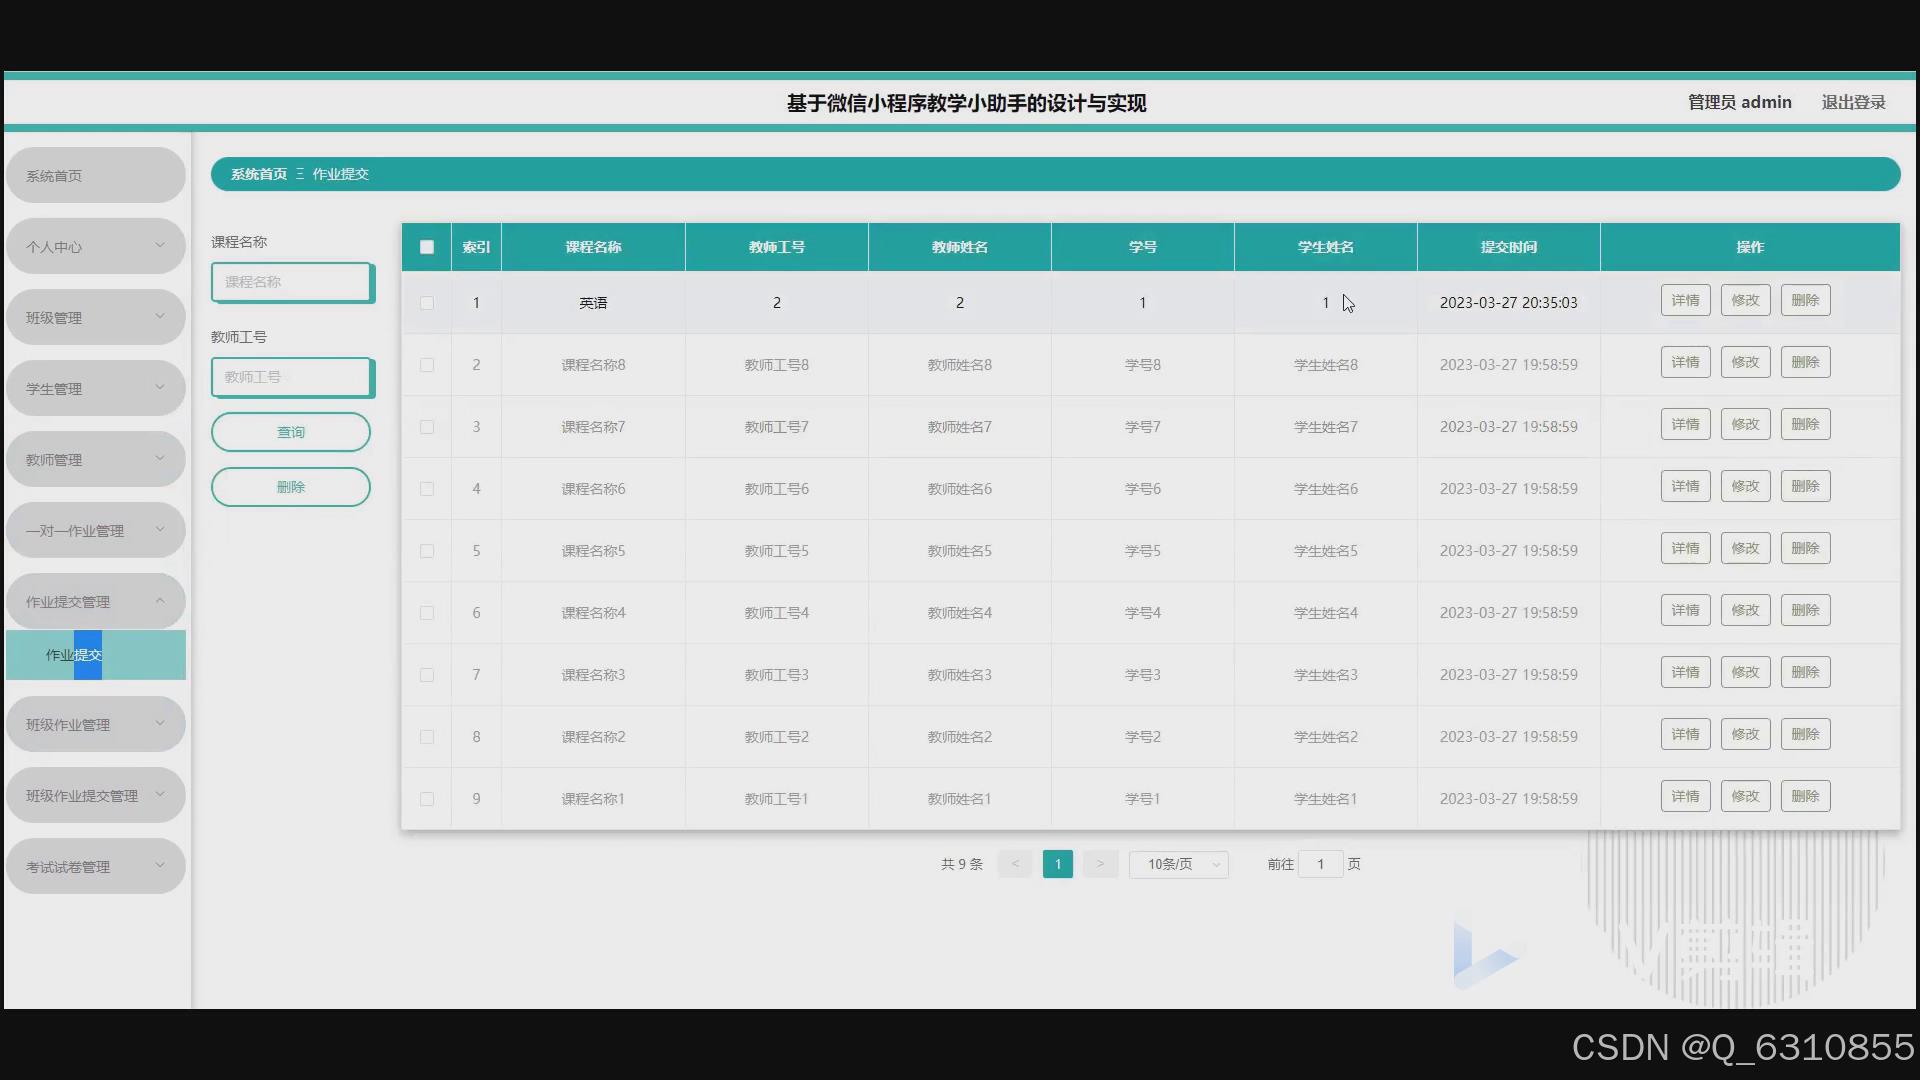Check the checkbox for row 课程名称5
The width and height of the screenshot is (1920, 1080).
coord(427,551)
